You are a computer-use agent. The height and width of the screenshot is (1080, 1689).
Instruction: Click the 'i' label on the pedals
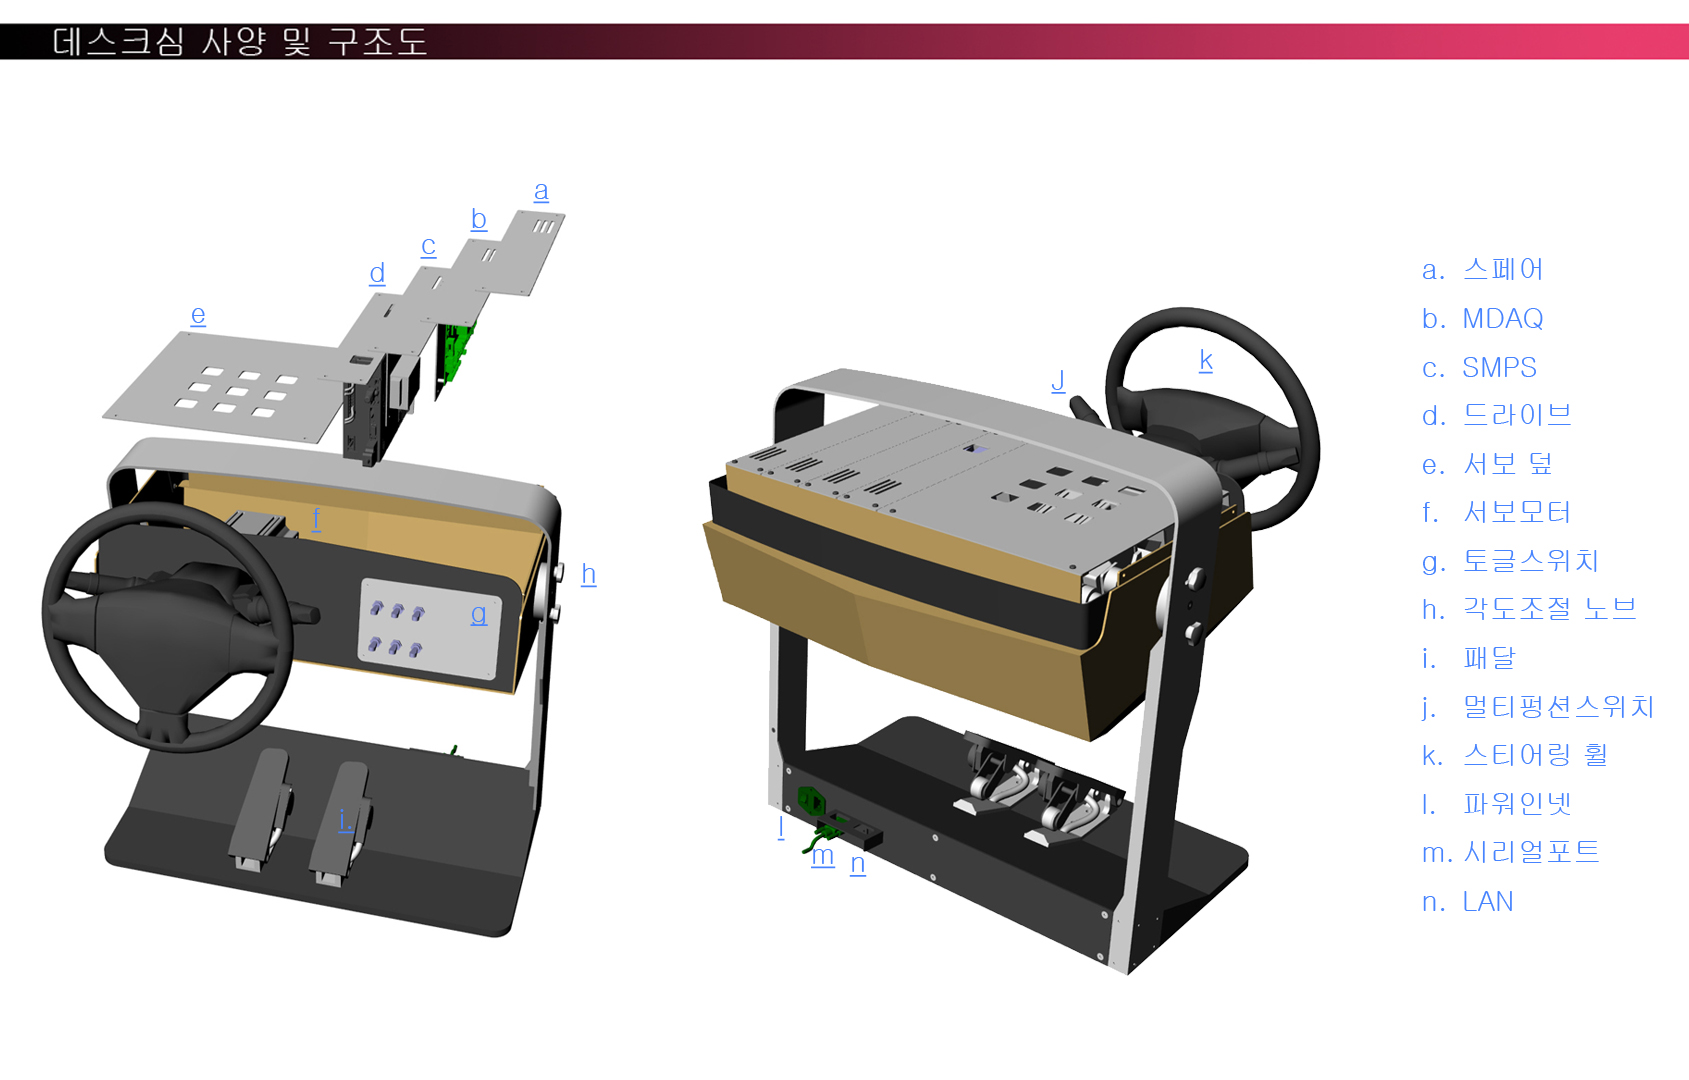pyautogui.click(x=344, y=820)
